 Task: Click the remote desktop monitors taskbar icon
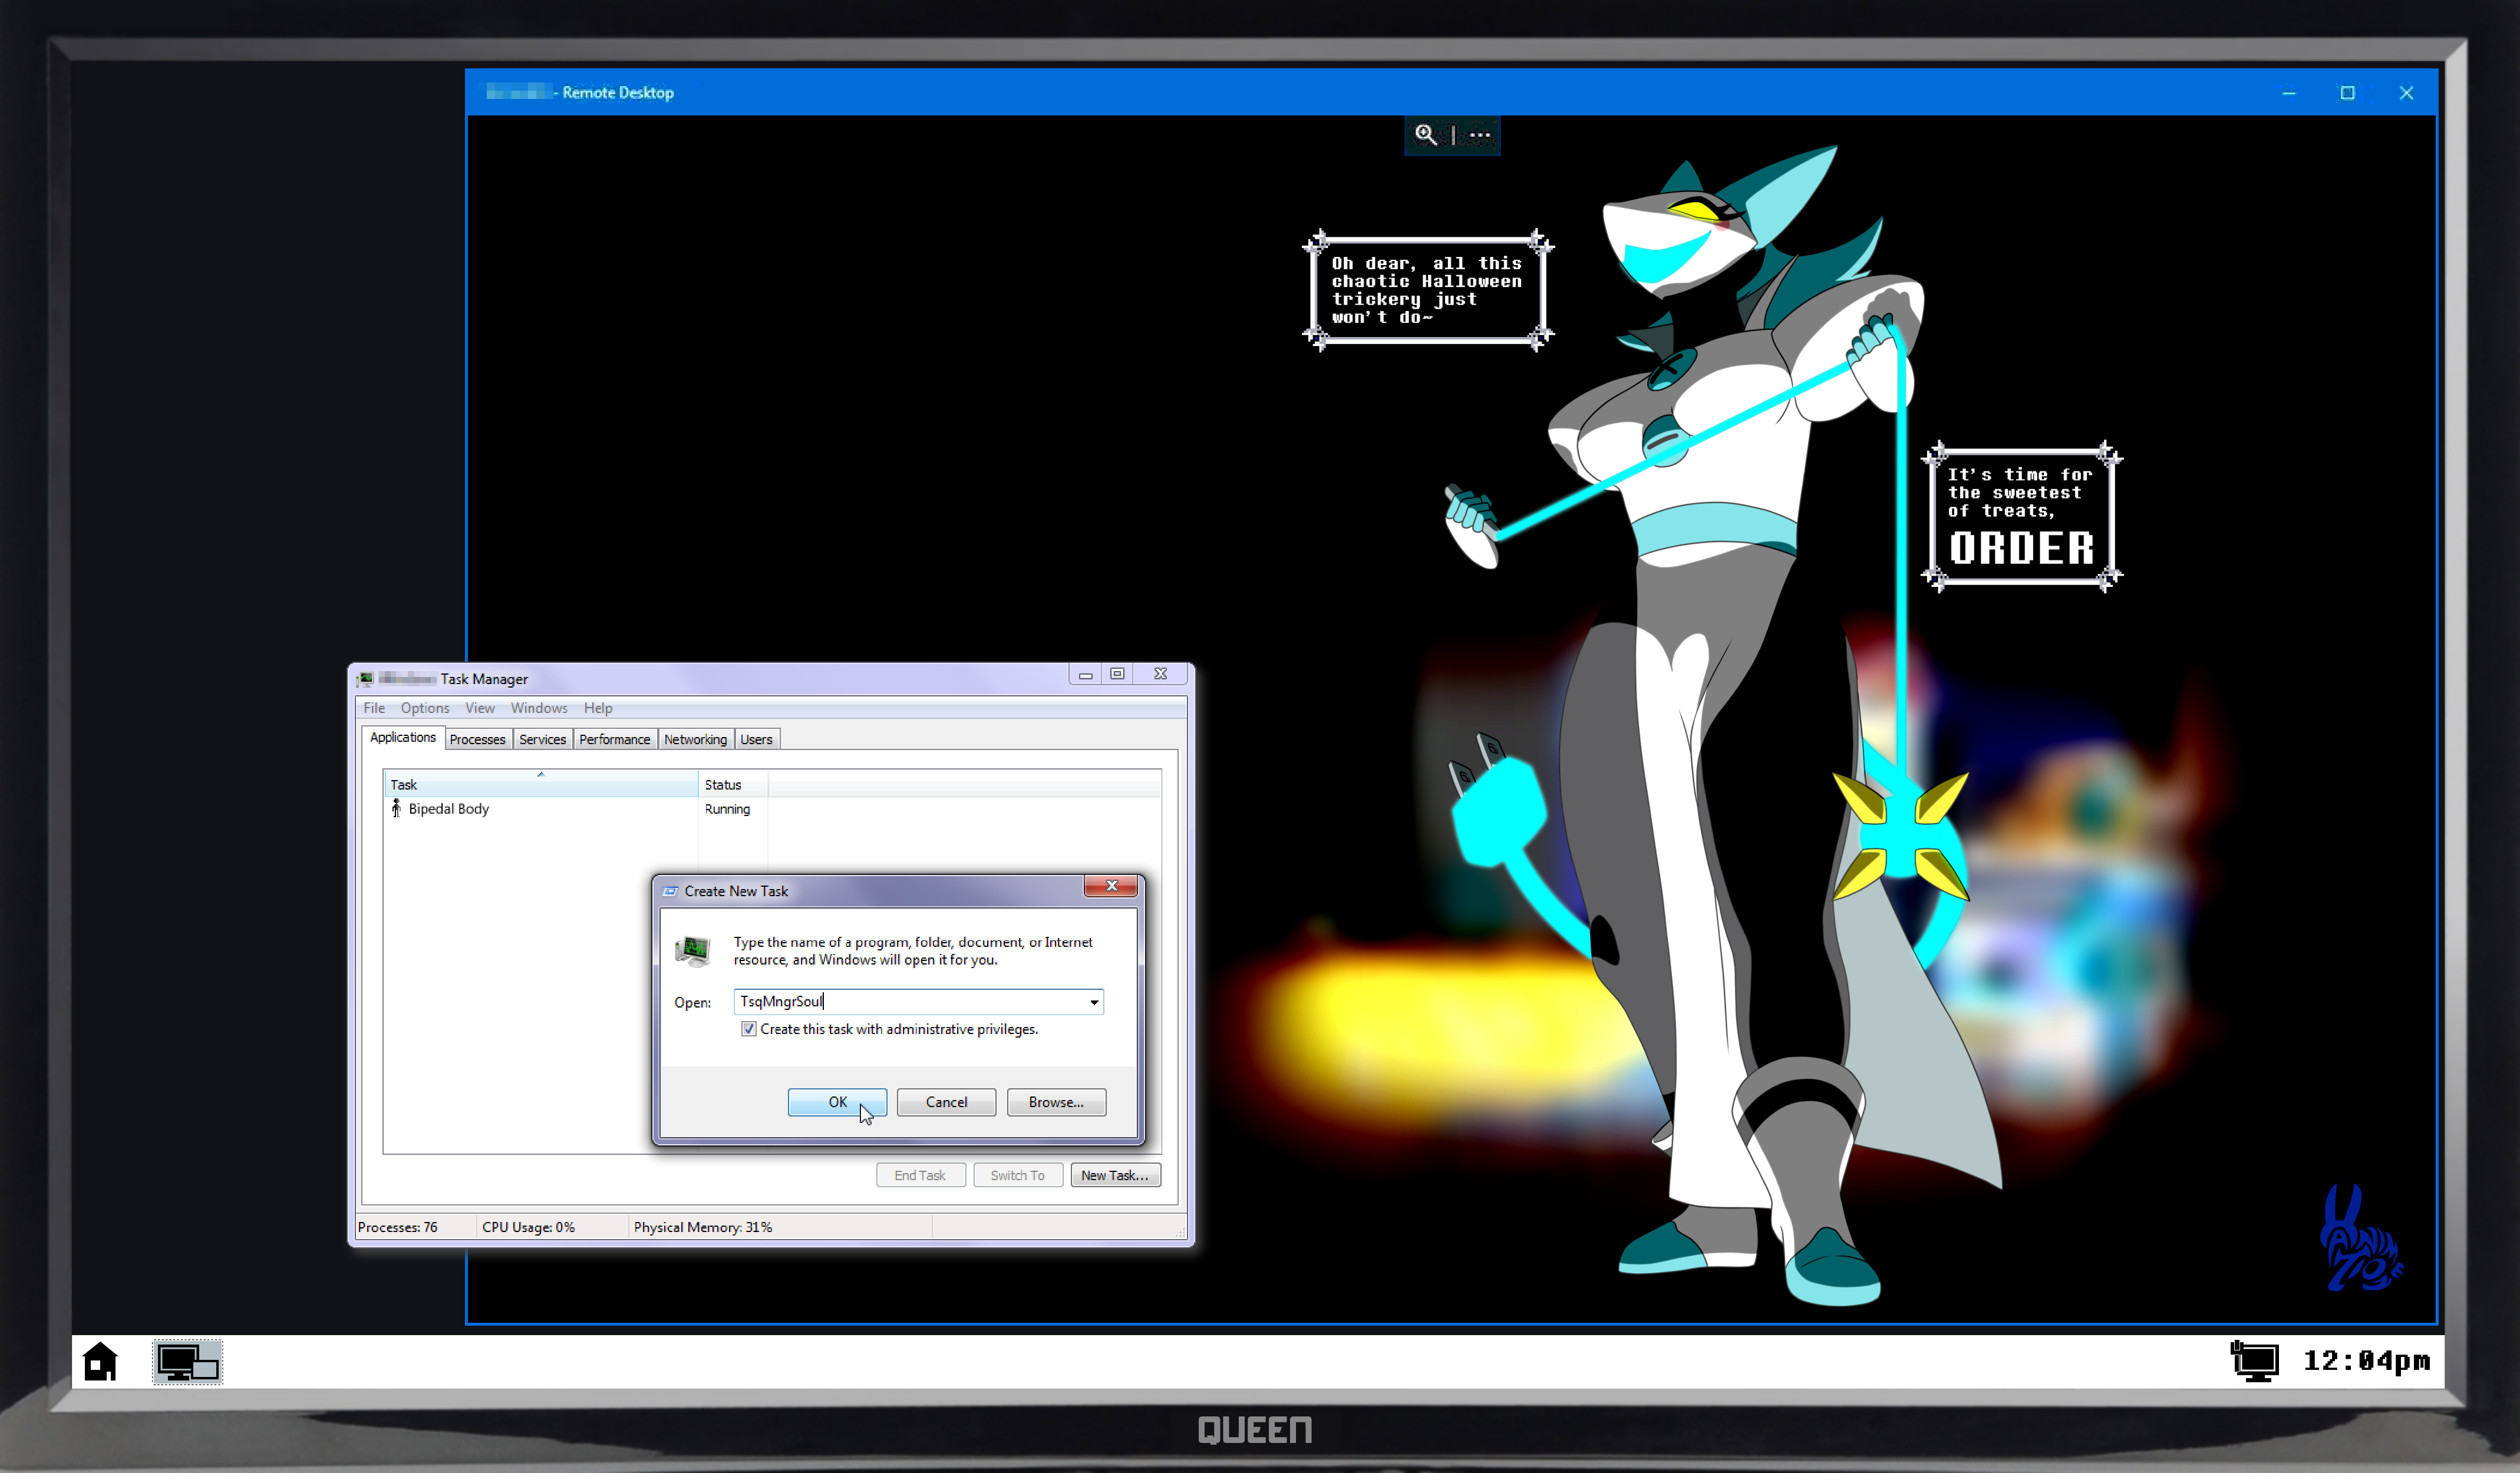point(188,1362)
